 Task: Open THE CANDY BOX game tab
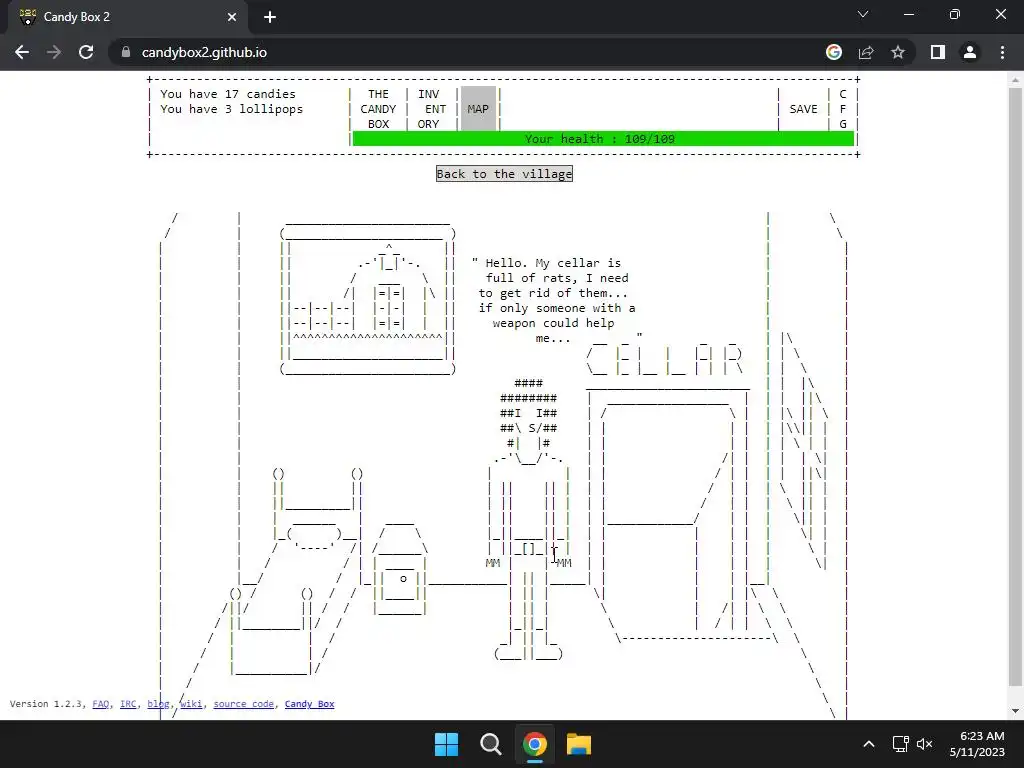378,109
